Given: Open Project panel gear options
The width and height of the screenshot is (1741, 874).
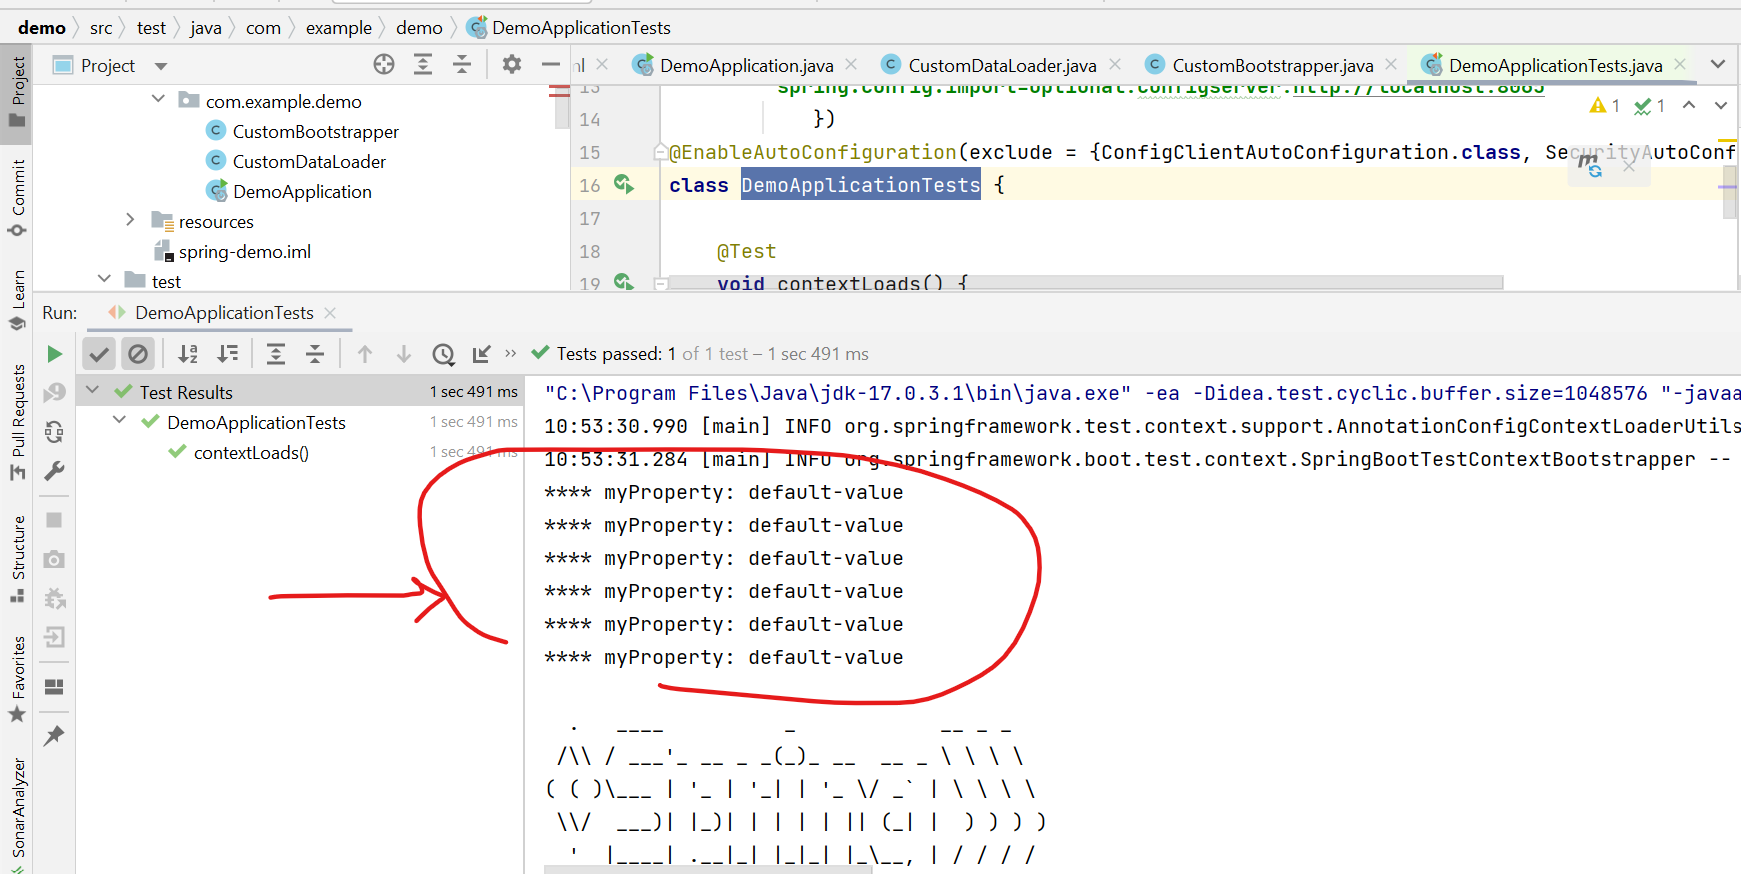Looking at the screenshot, I should [512, 65].
